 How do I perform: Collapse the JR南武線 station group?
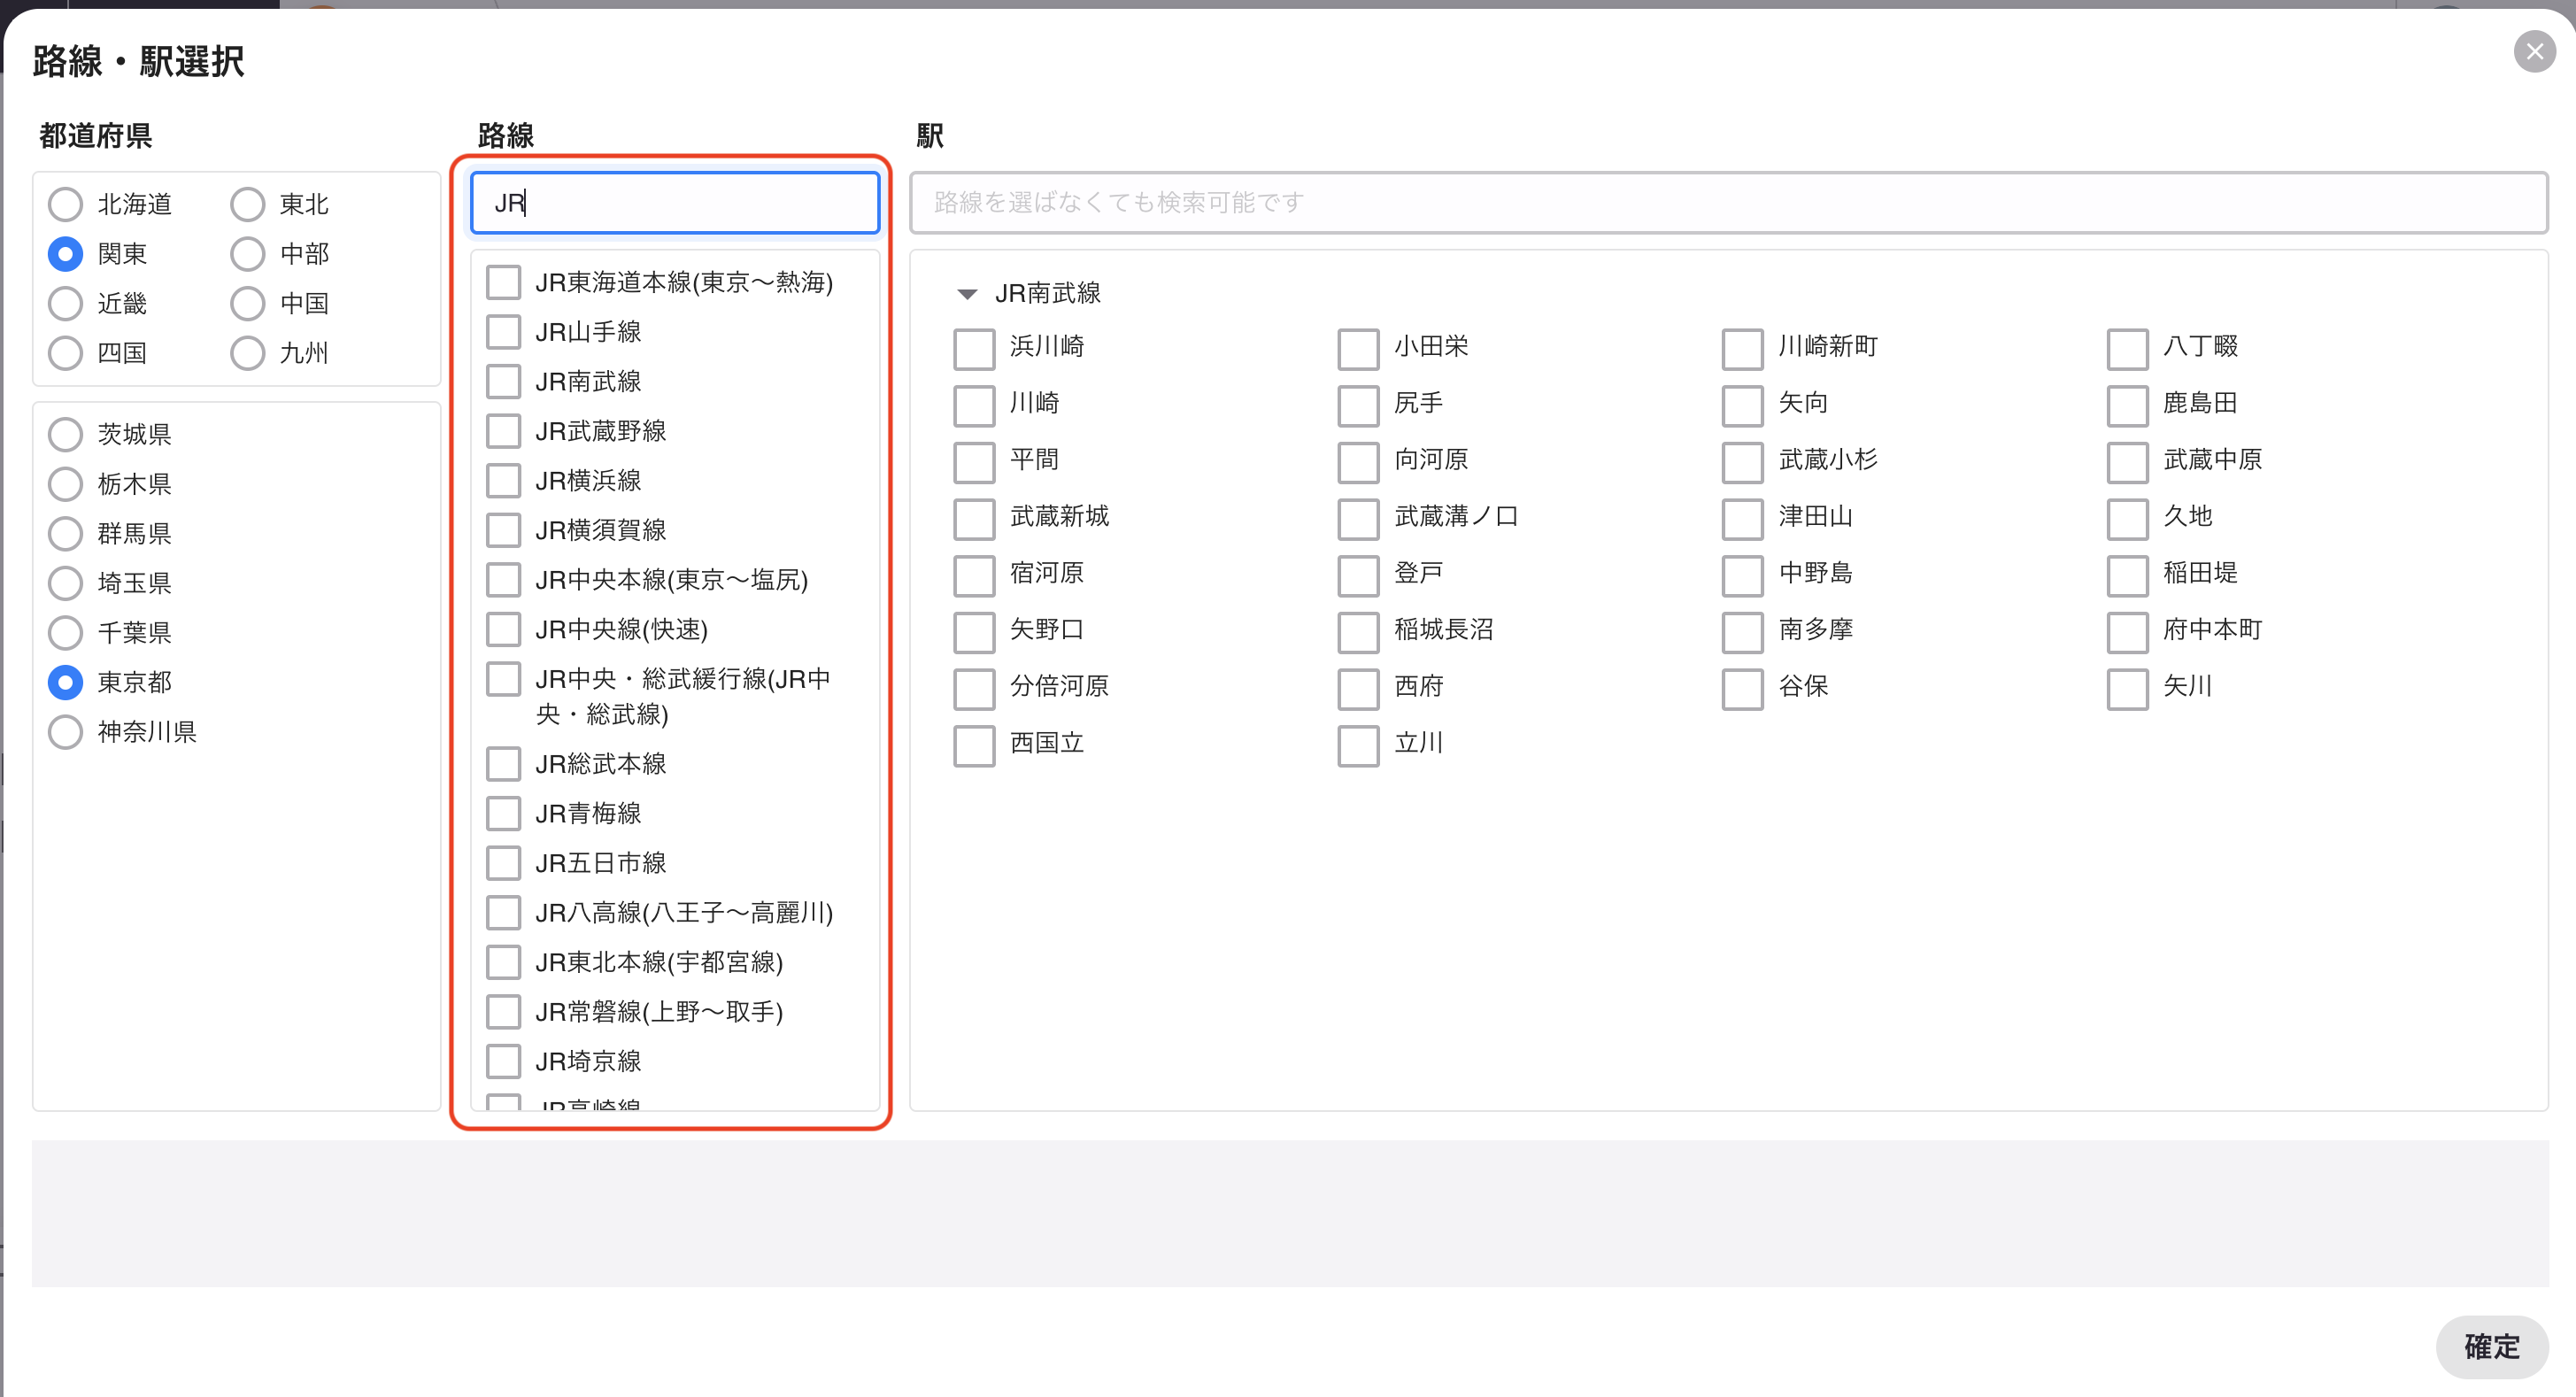pyautogui.click(x=966, y=294)
